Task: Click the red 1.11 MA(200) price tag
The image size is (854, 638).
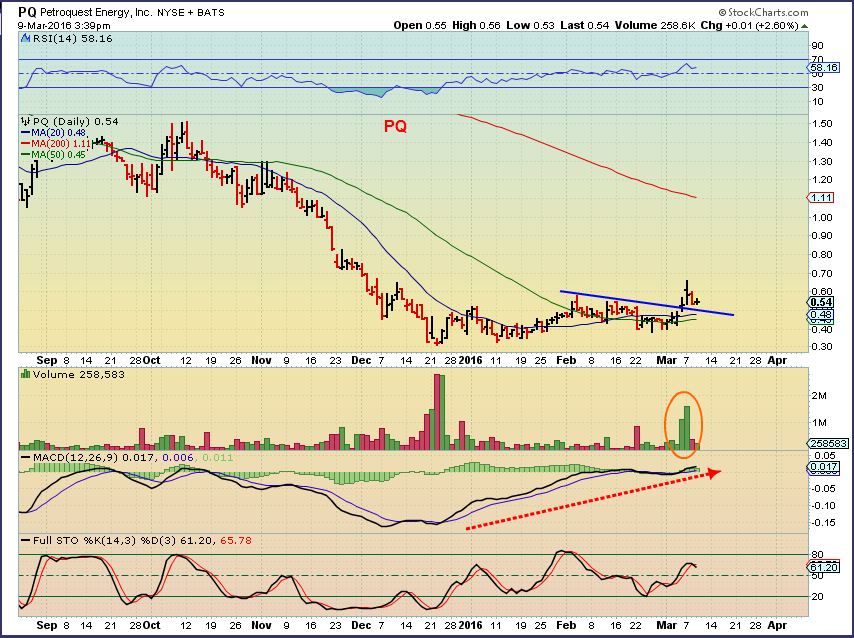Action: point(820,197)
